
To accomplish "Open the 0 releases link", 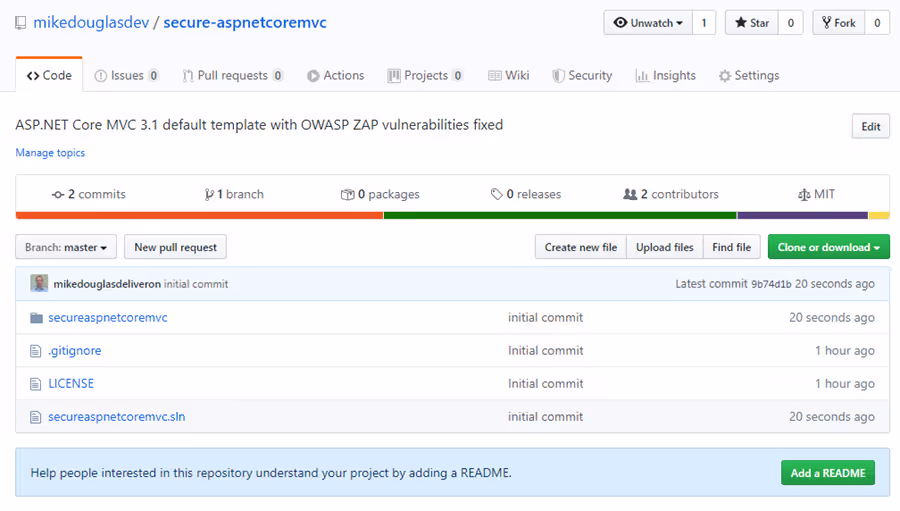I will tap(526, 194).
